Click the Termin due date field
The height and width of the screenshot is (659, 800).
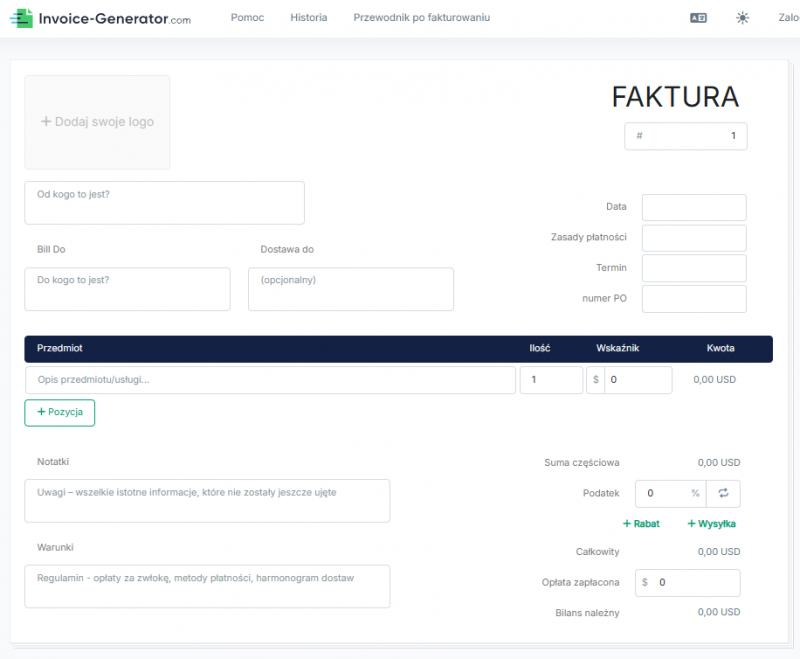(694, 268)
